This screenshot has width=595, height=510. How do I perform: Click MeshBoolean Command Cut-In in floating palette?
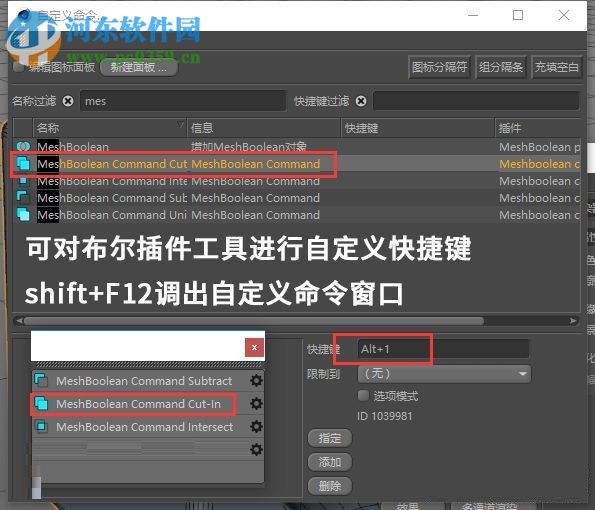click(x=139, y=404)
